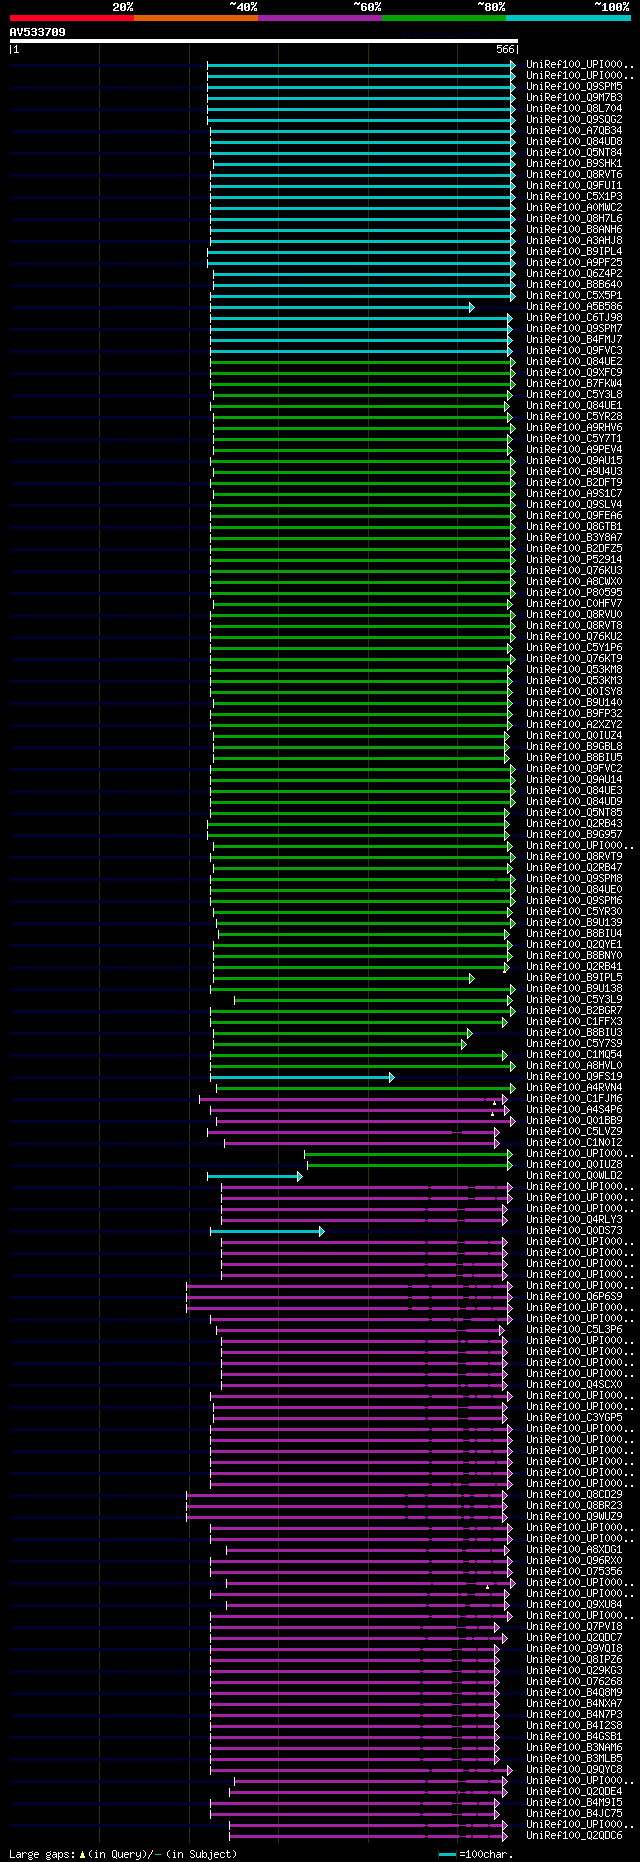Open hit UniRef100_B9GBL8

point(574,747)
